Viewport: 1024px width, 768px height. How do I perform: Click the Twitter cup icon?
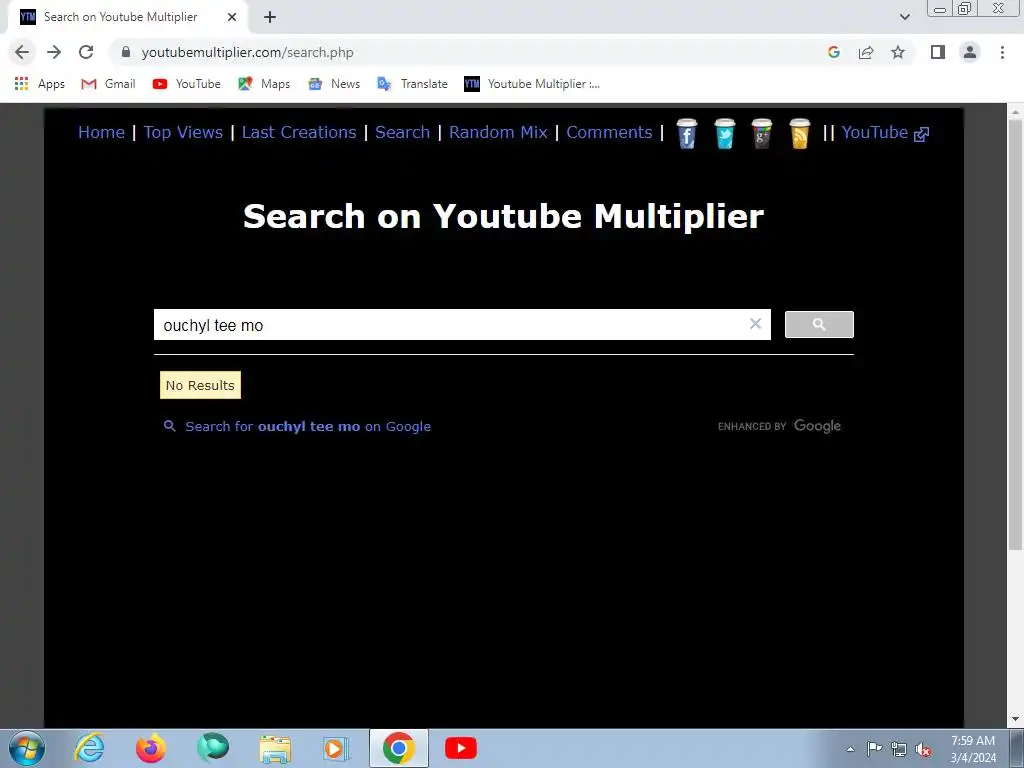(x=724, y=134)
